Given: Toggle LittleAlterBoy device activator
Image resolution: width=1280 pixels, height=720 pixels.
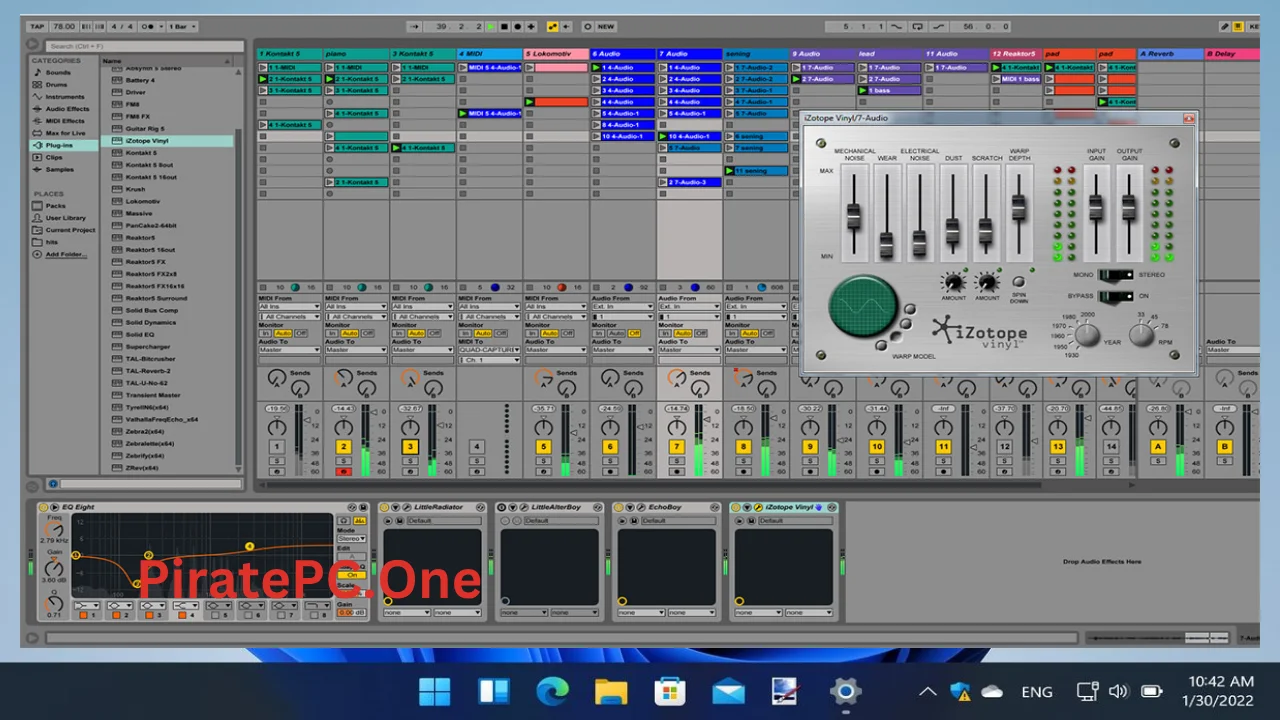Looking at the screenshot, I should point(502,507).
